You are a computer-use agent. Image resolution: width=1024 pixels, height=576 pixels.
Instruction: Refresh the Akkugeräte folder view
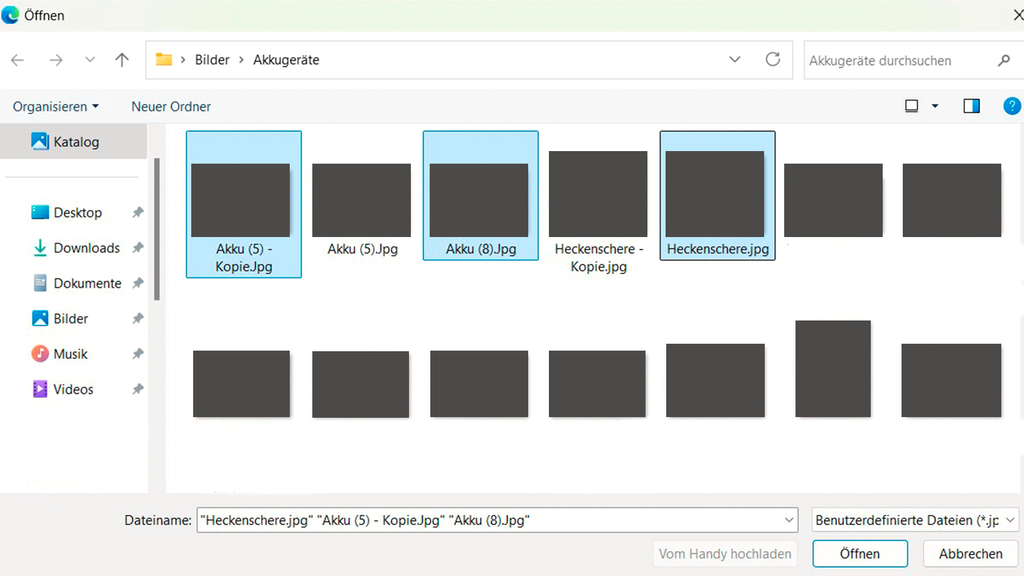[x=772, y=60]
